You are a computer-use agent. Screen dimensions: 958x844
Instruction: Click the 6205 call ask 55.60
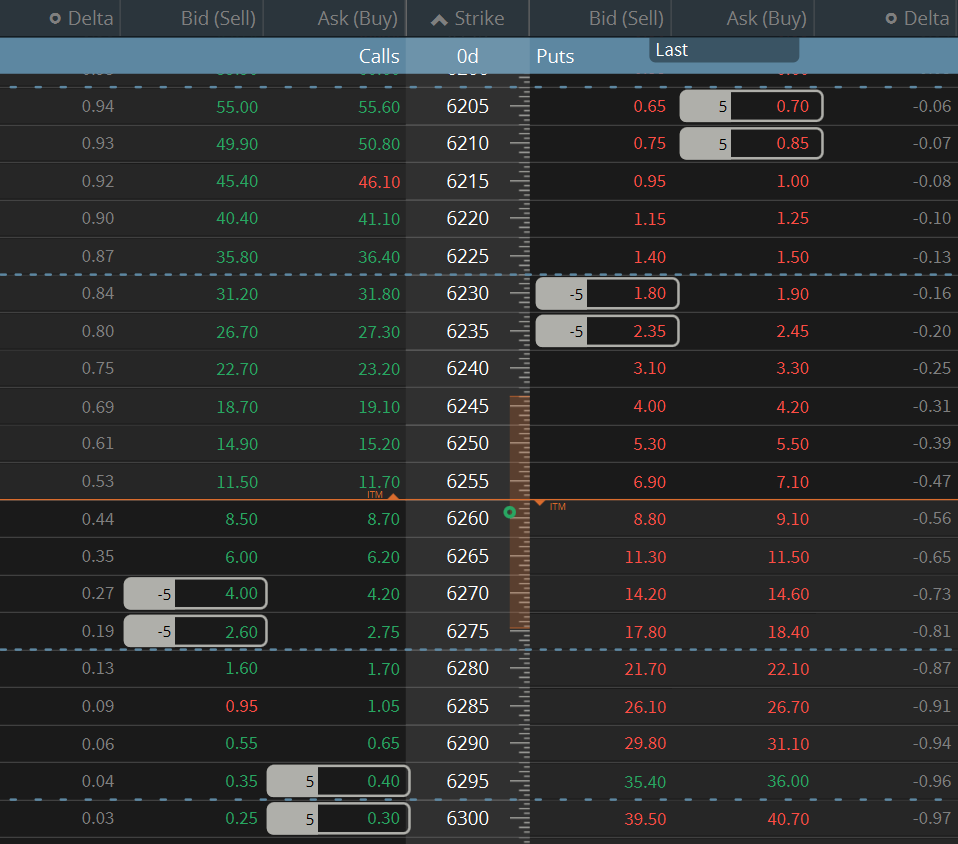coord(379,107)
